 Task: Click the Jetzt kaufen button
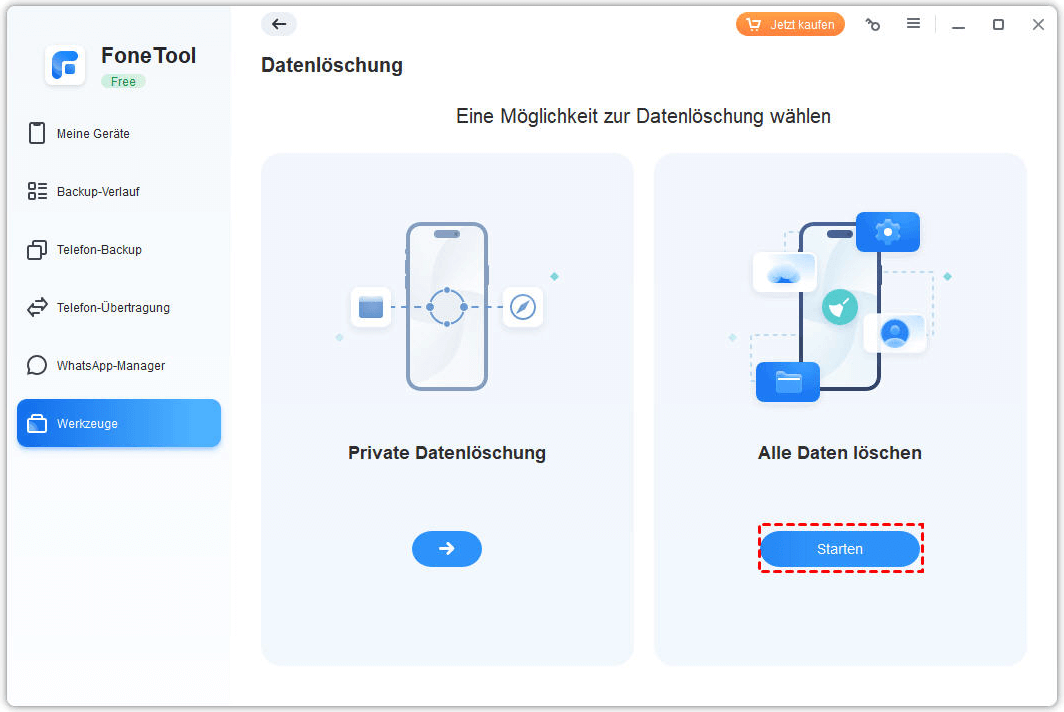791,24
